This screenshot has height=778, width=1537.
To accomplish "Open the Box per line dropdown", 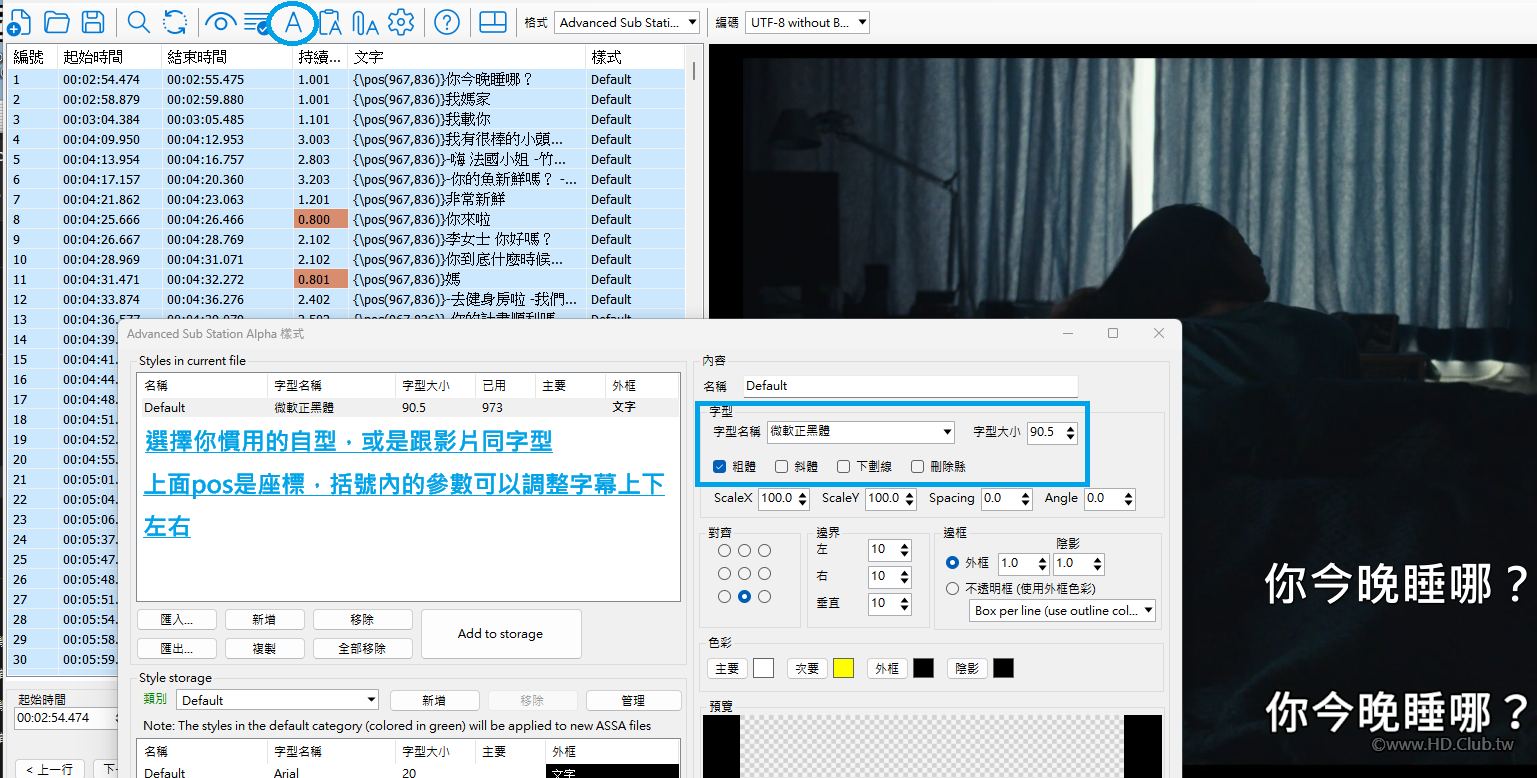I will pos(1063,611).
